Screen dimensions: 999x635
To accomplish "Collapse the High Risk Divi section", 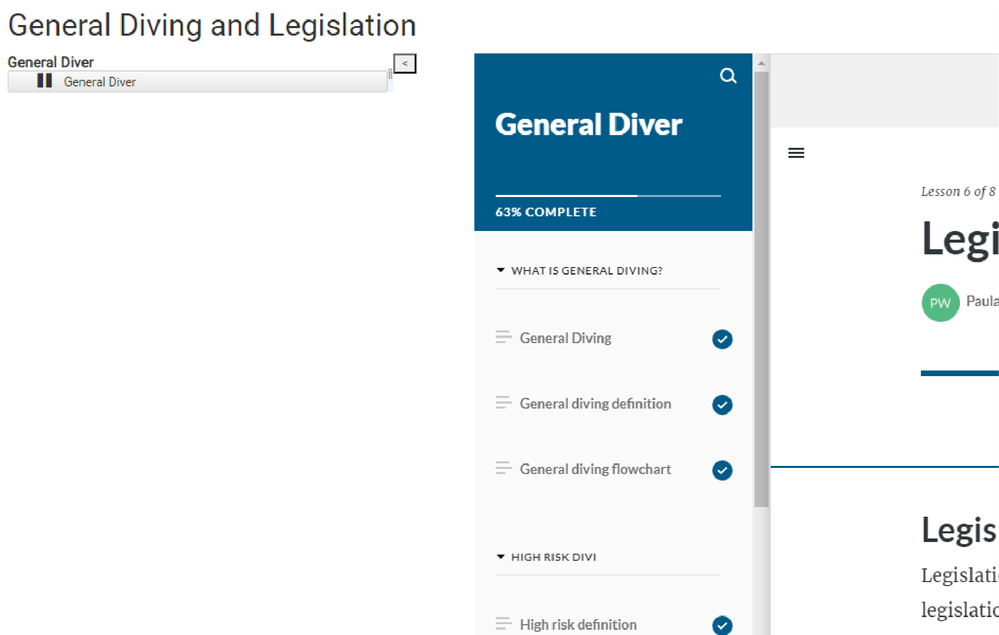I will 501,557.
